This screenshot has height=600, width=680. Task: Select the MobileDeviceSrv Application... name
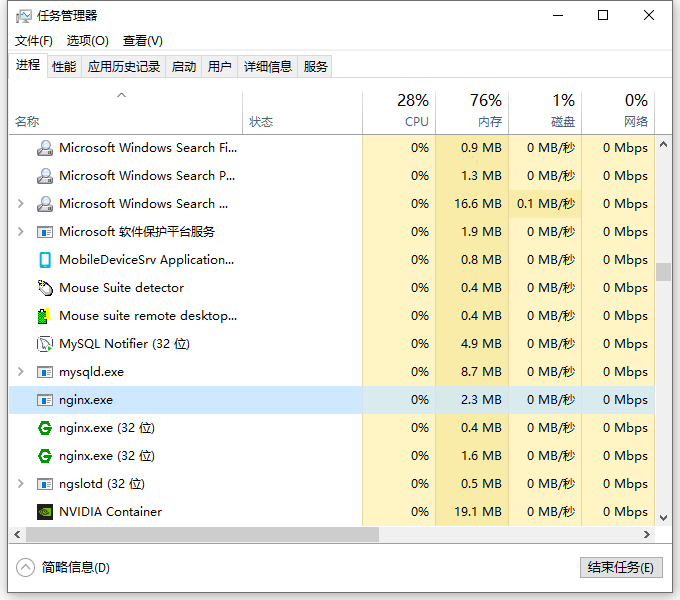pyautogui.click(x=147, y=260)
